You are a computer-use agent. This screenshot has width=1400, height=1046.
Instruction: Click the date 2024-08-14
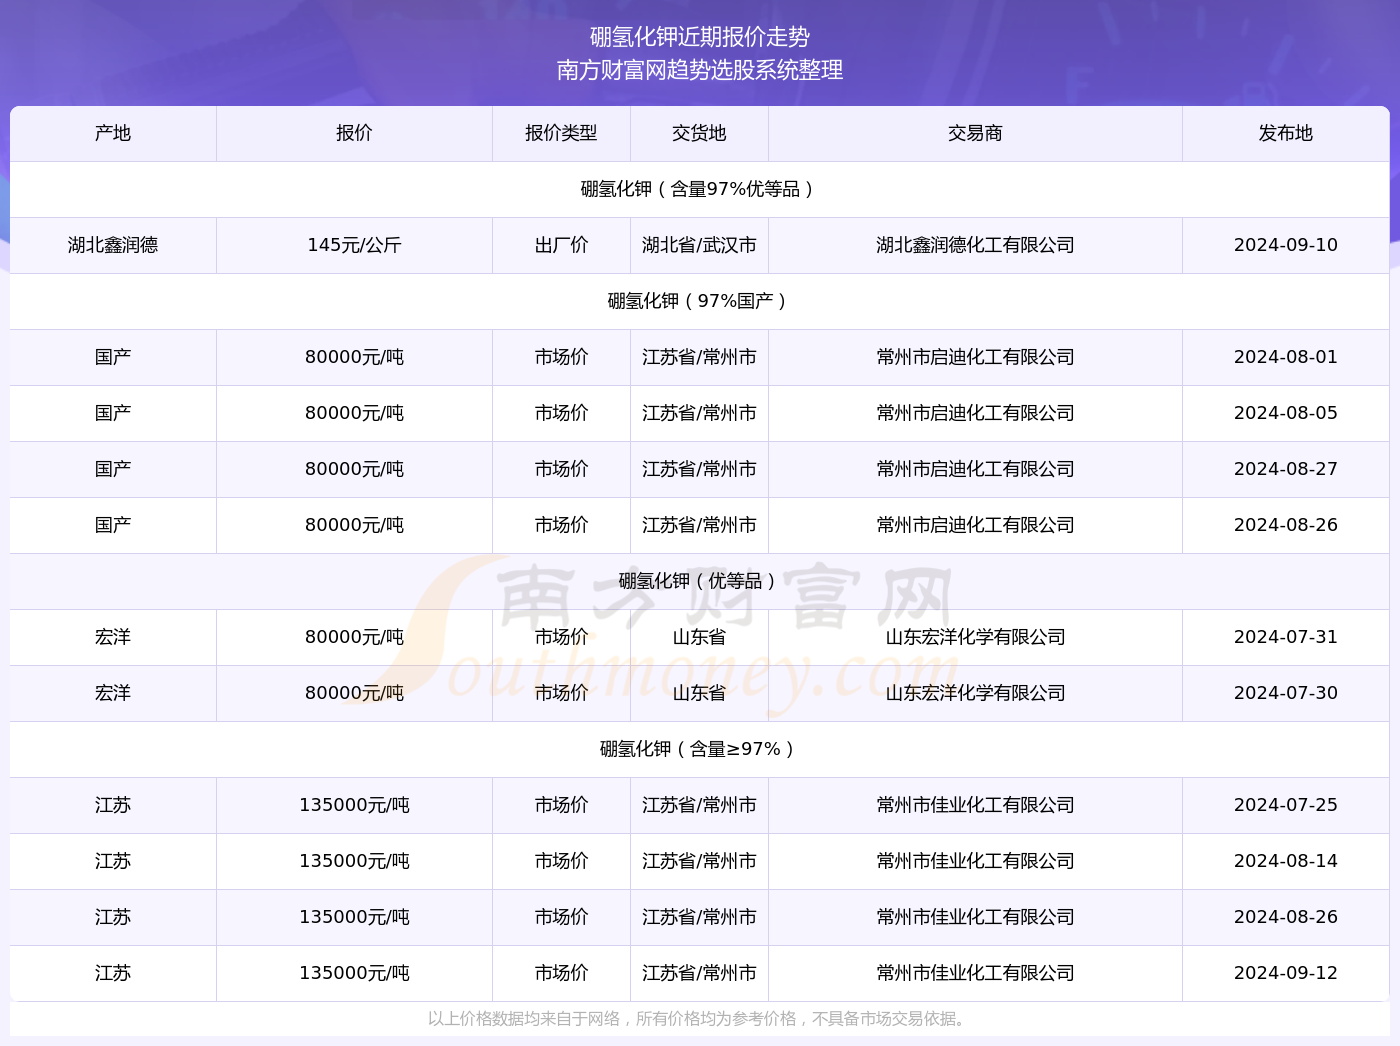(1286, 861)
